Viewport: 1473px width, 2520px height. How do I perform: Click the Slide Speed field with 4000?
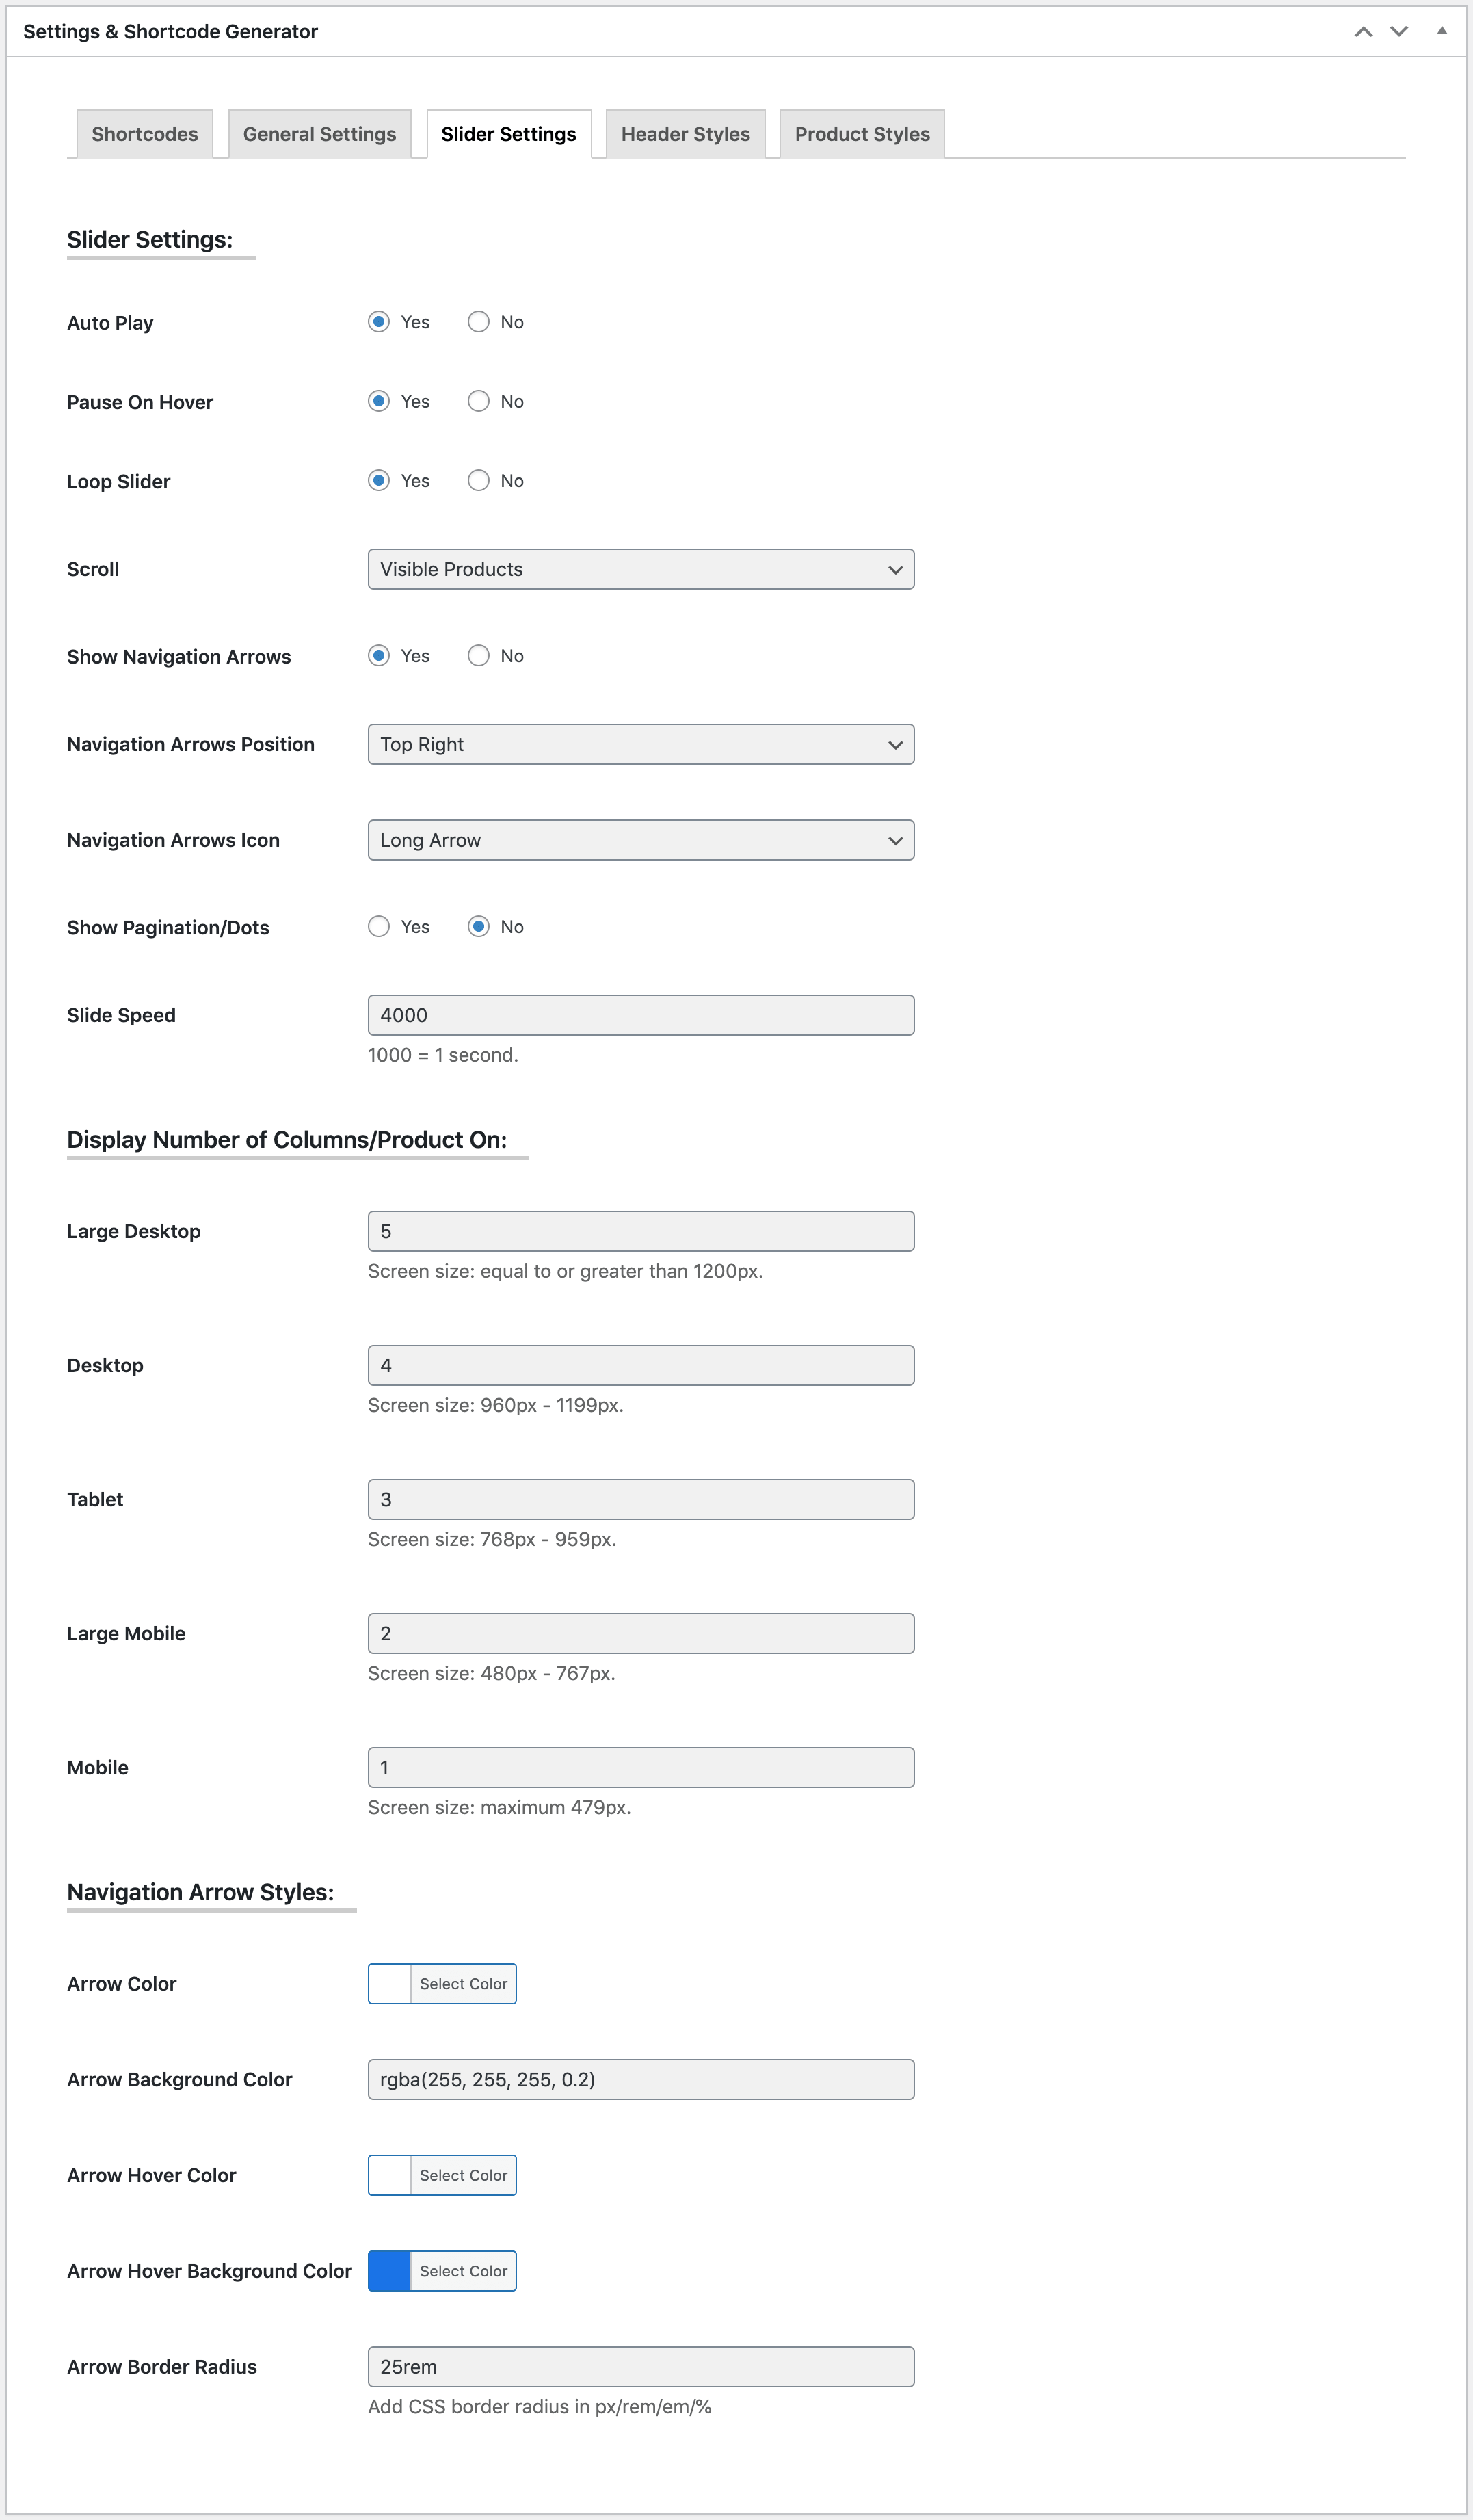point(641,1015)
